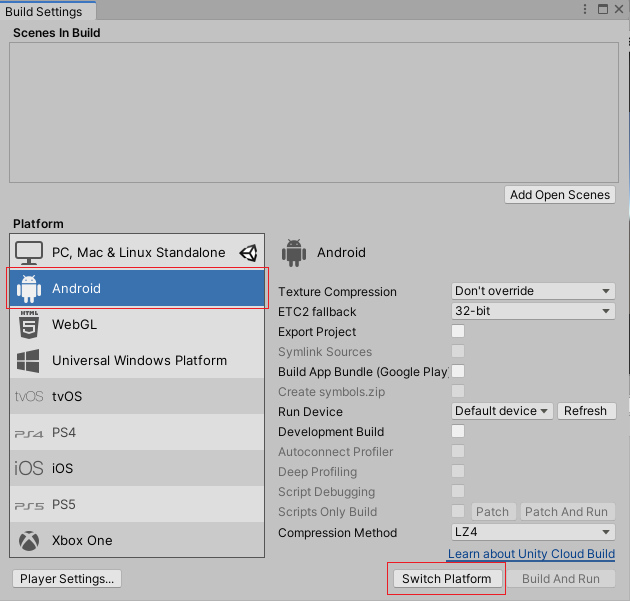Select the Universal Windows Platform row
The width and height of the screenshot is (630, 601).
(x=137, y=360)
